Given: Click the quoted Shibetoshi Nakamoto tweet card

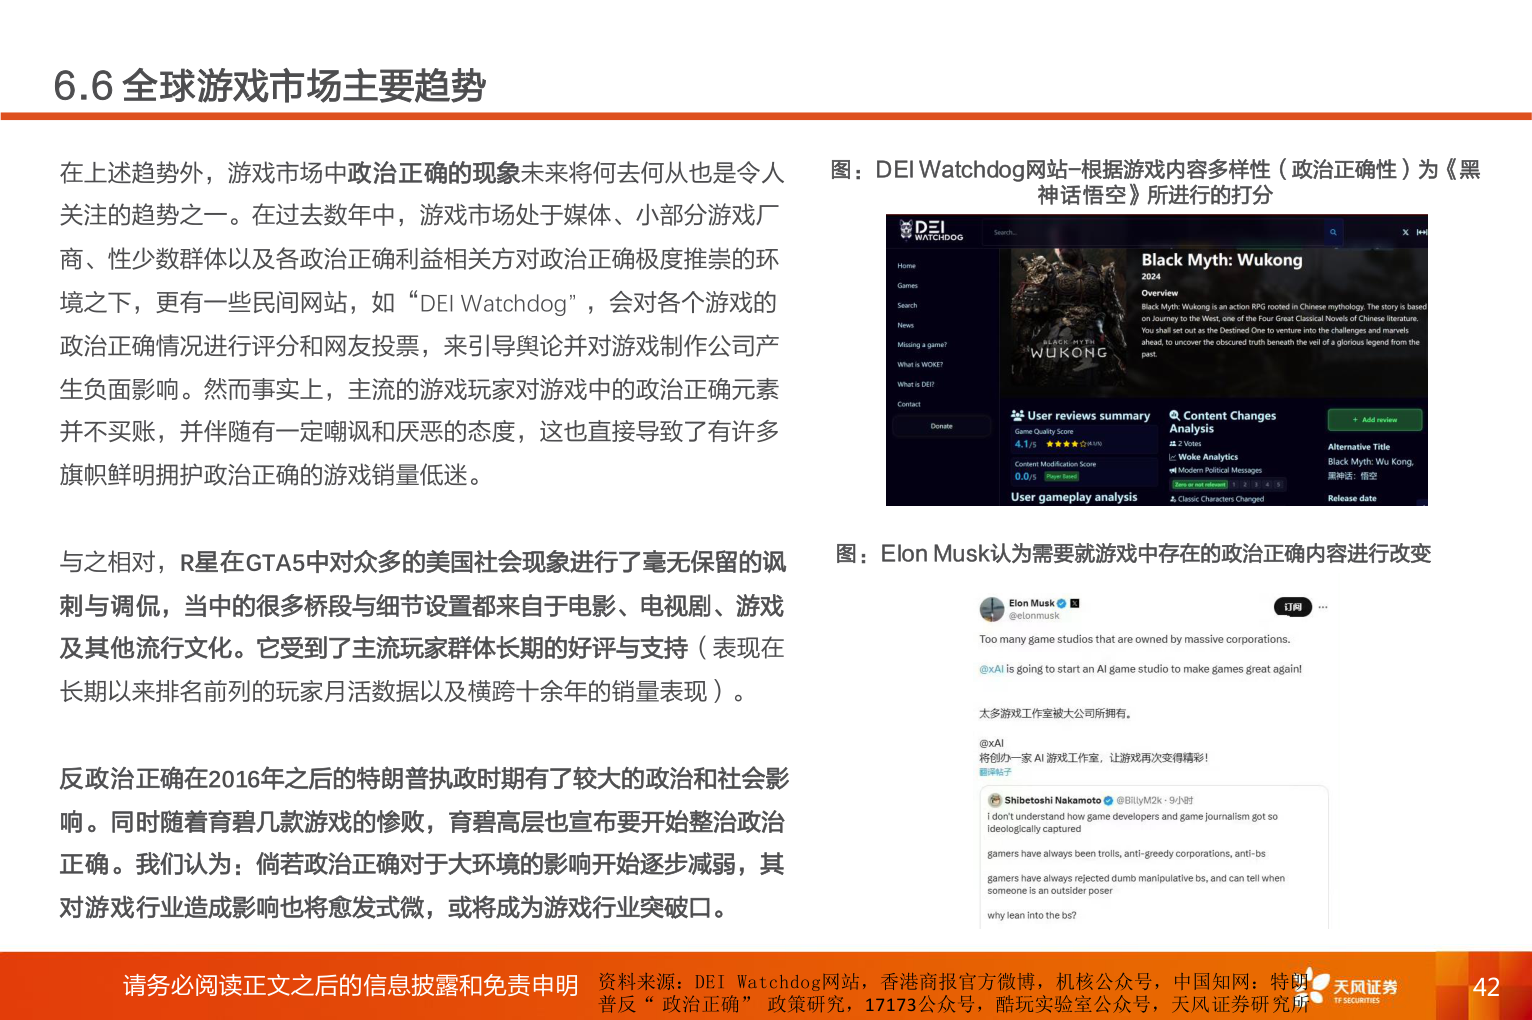Looking at the screenshot, I should click(1155, 857).
